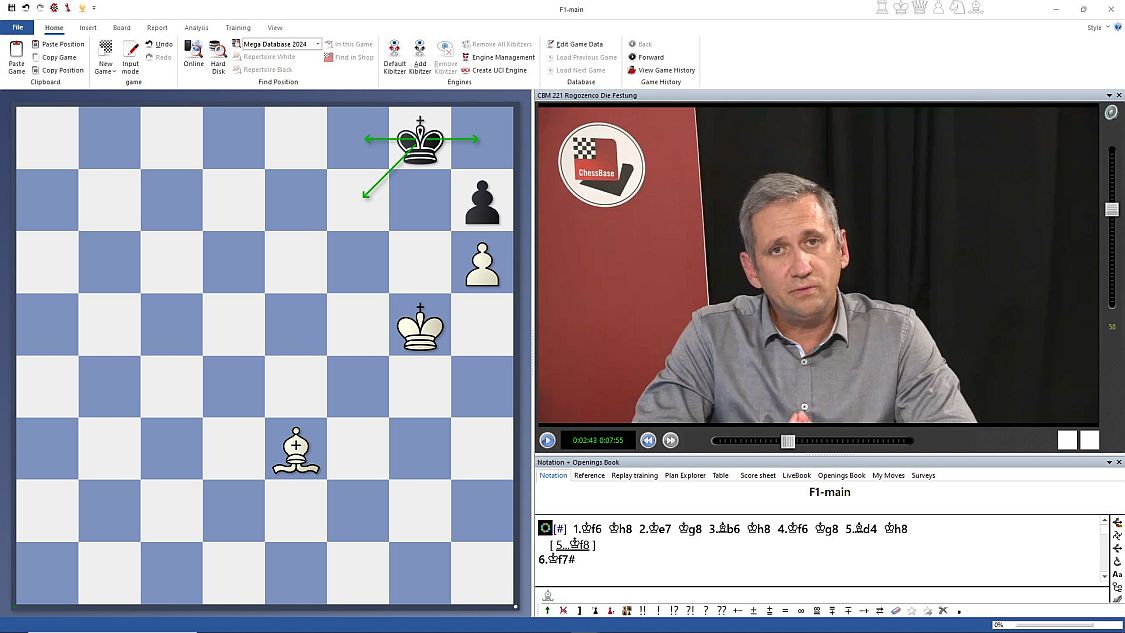1125x633 pixels.
Task: Open the LiveBook tab
Action: click(796, 475)
